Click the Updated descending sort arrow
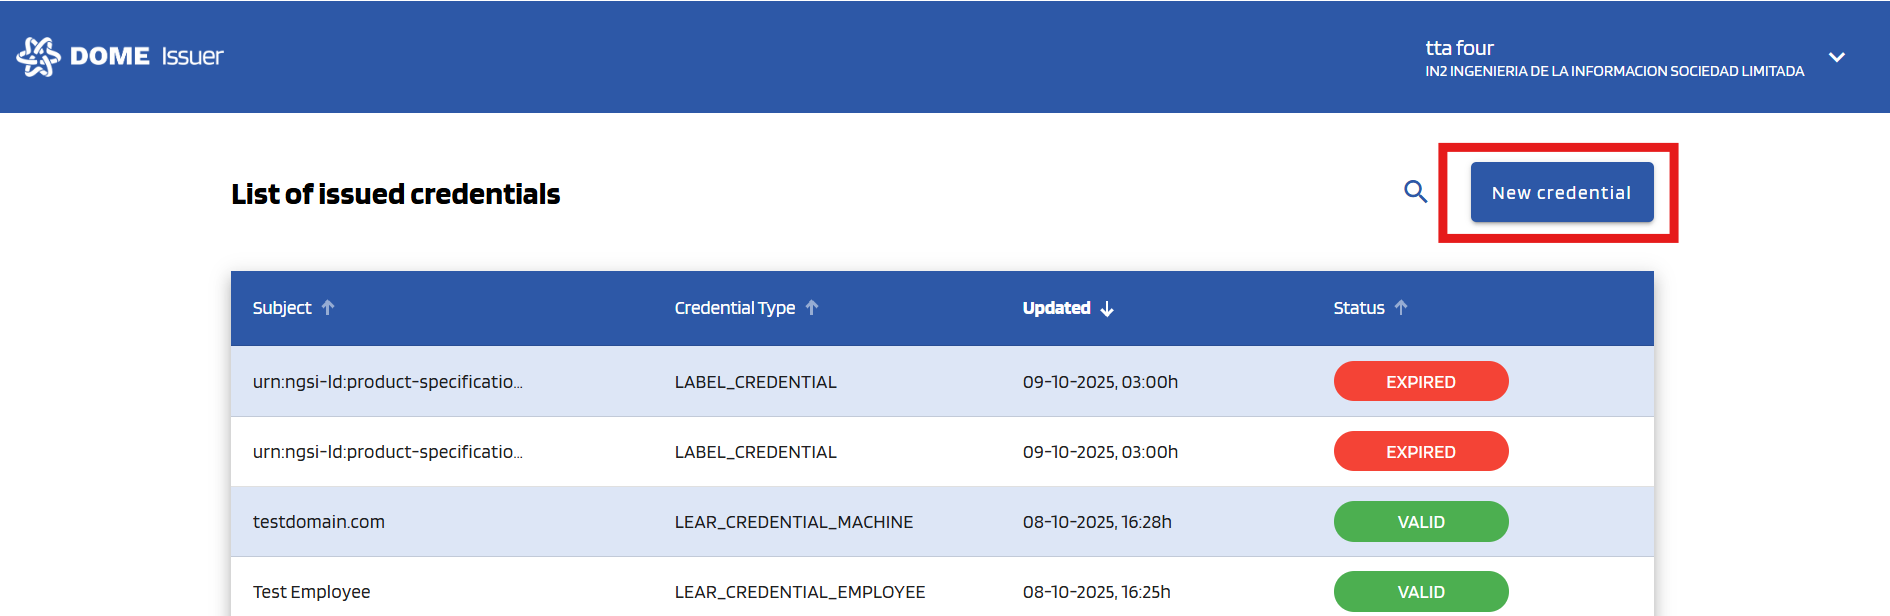The width and height of the screenshot is (1890, 616). click(1107, 309)
